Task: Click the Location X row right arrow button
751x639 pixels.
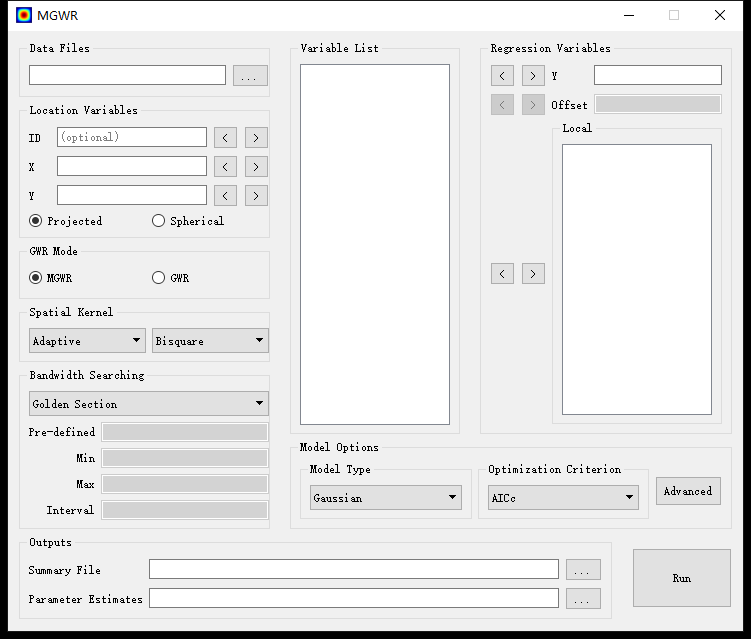Action: click(256, 167)
